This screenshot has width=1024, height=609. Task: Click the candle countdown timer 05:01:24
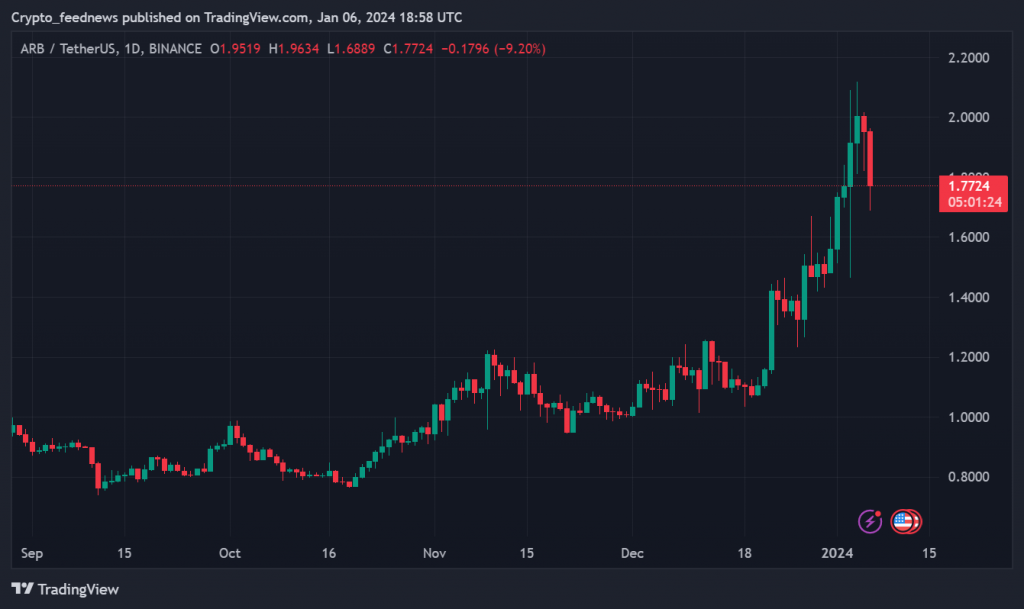[x=969, y=202]
